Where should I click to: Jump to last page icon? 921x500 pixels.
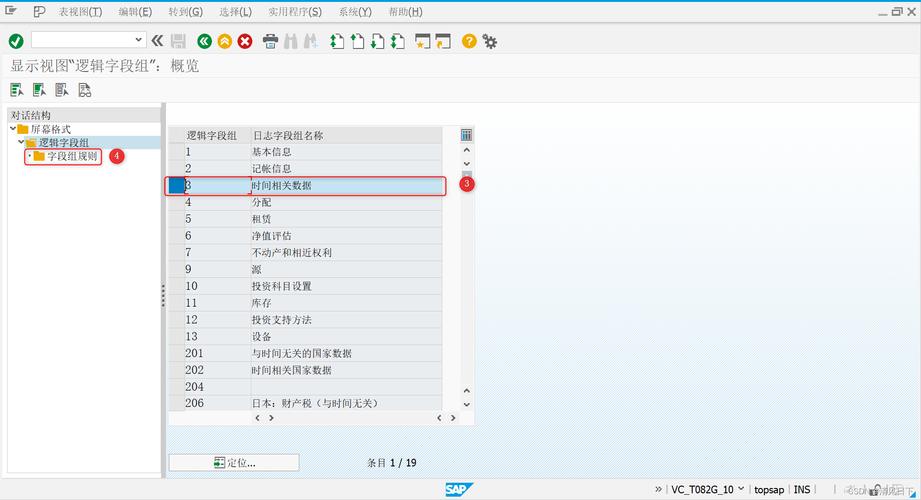398,41
